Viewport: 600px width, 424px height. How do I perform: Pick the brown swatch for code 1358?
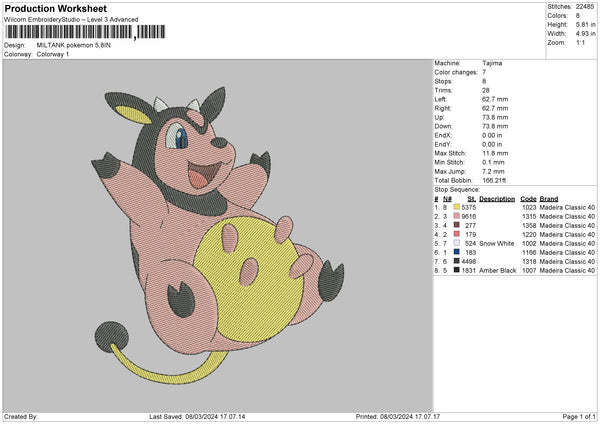click(x=457, y=225)
